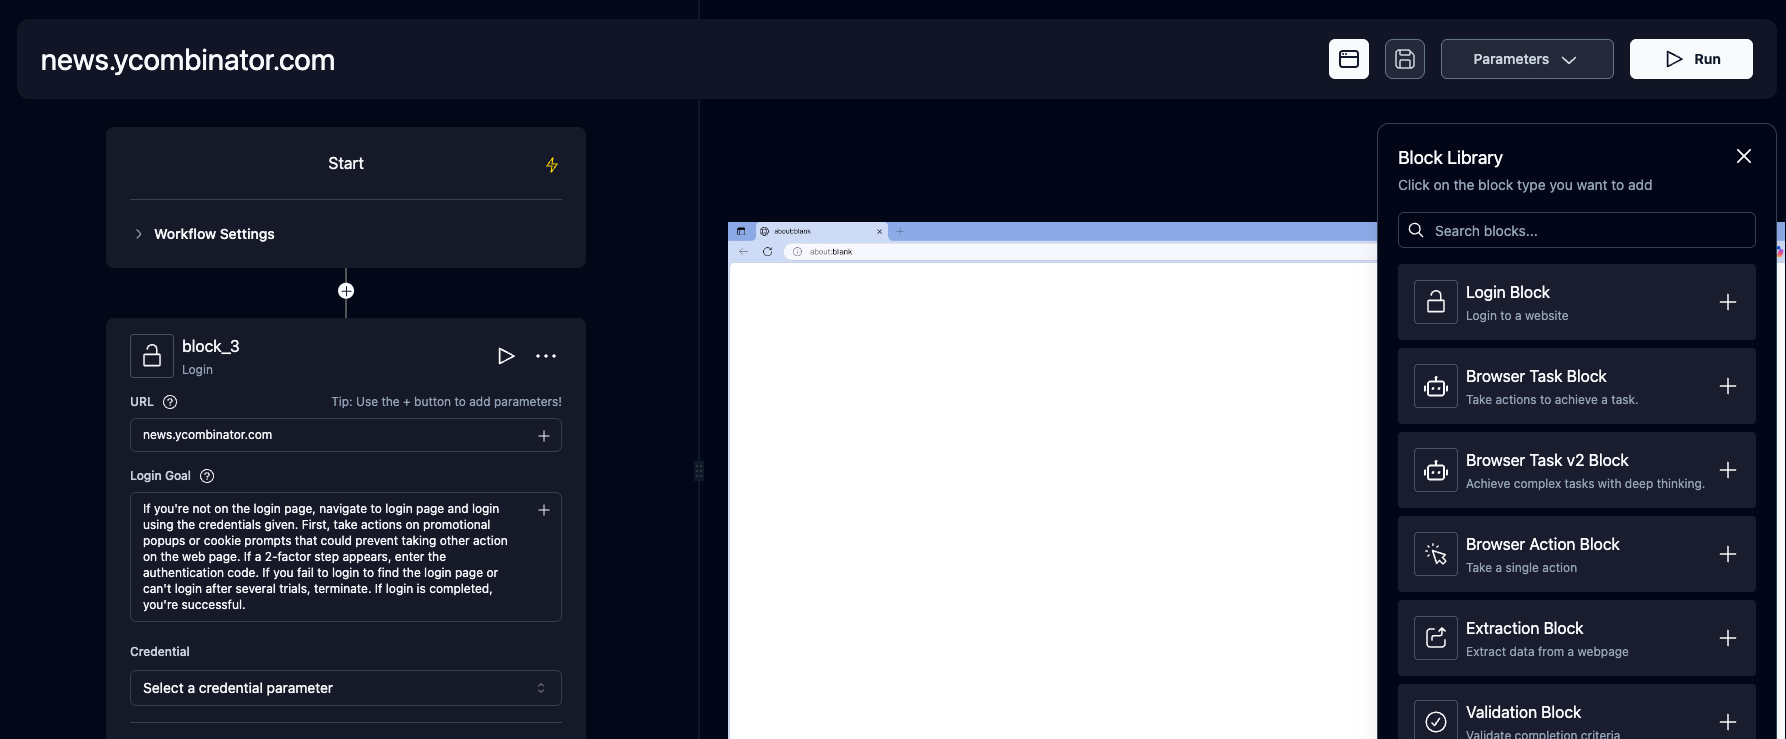Click URL help question mark icon

170,402
